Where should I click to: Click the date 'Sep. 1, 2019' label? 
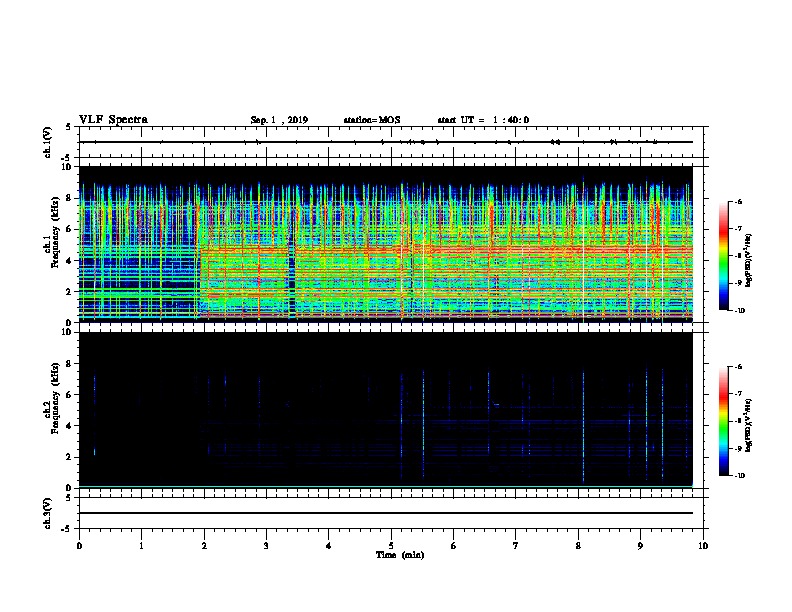point(279,120)
